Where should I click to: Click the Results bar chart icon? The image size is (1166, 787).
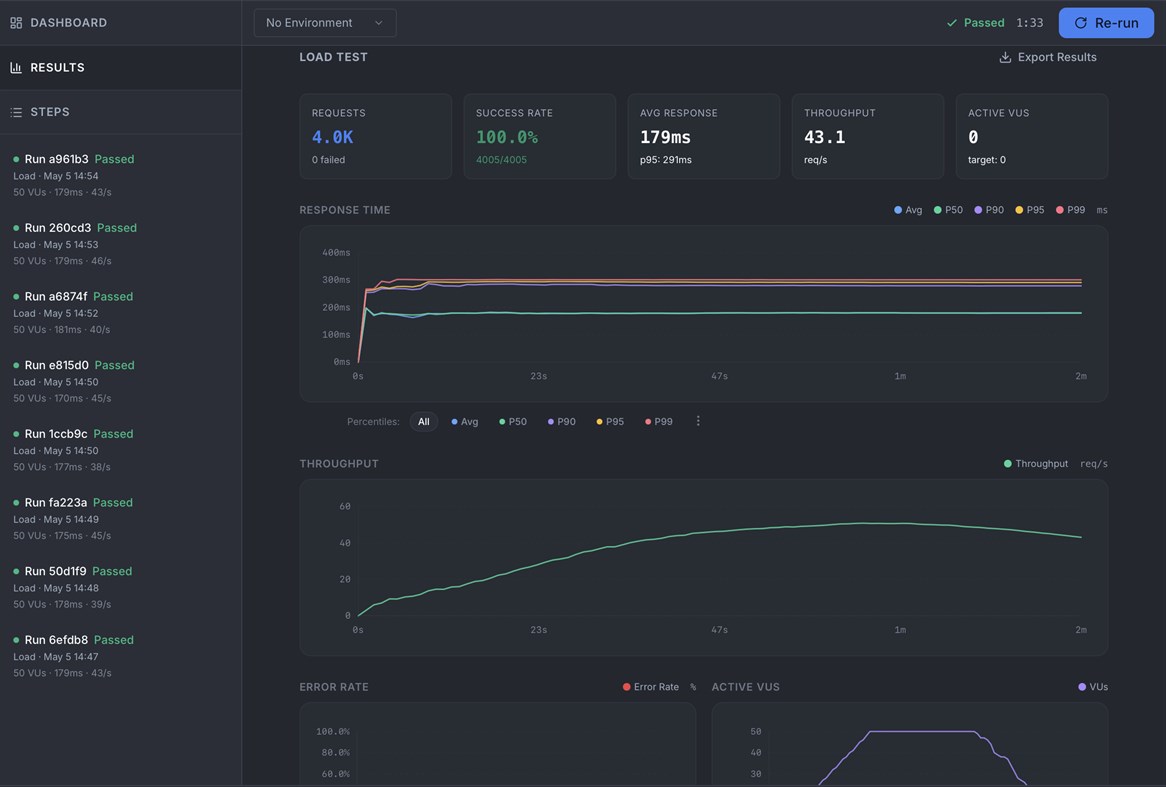pos(16,68)
